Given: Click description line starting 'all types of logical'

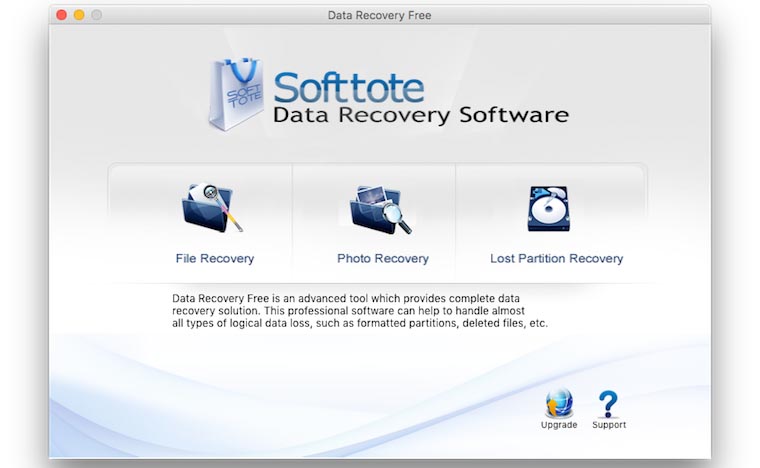Looking at the screenshot, I should coord(360,323).
